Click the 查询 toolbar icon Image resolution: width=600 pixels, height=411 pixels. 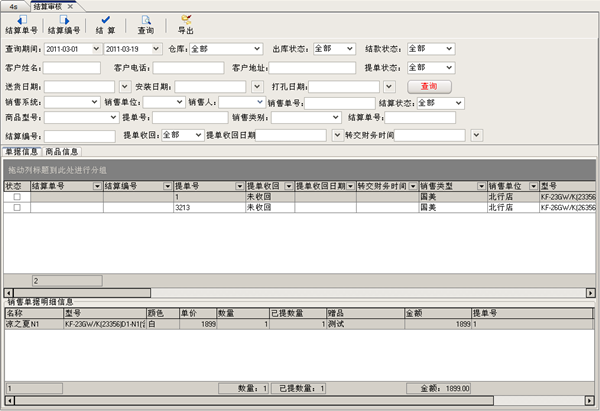point(145,24)
